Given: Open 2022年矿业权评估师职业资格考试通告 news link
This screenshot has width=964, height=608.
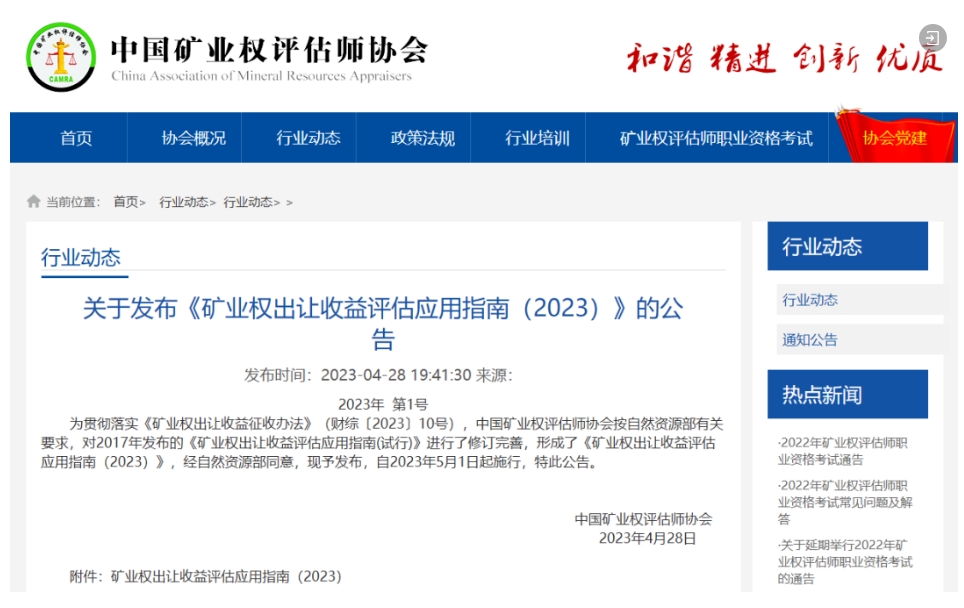Looking at the screenshot, I should pos(843,451).
